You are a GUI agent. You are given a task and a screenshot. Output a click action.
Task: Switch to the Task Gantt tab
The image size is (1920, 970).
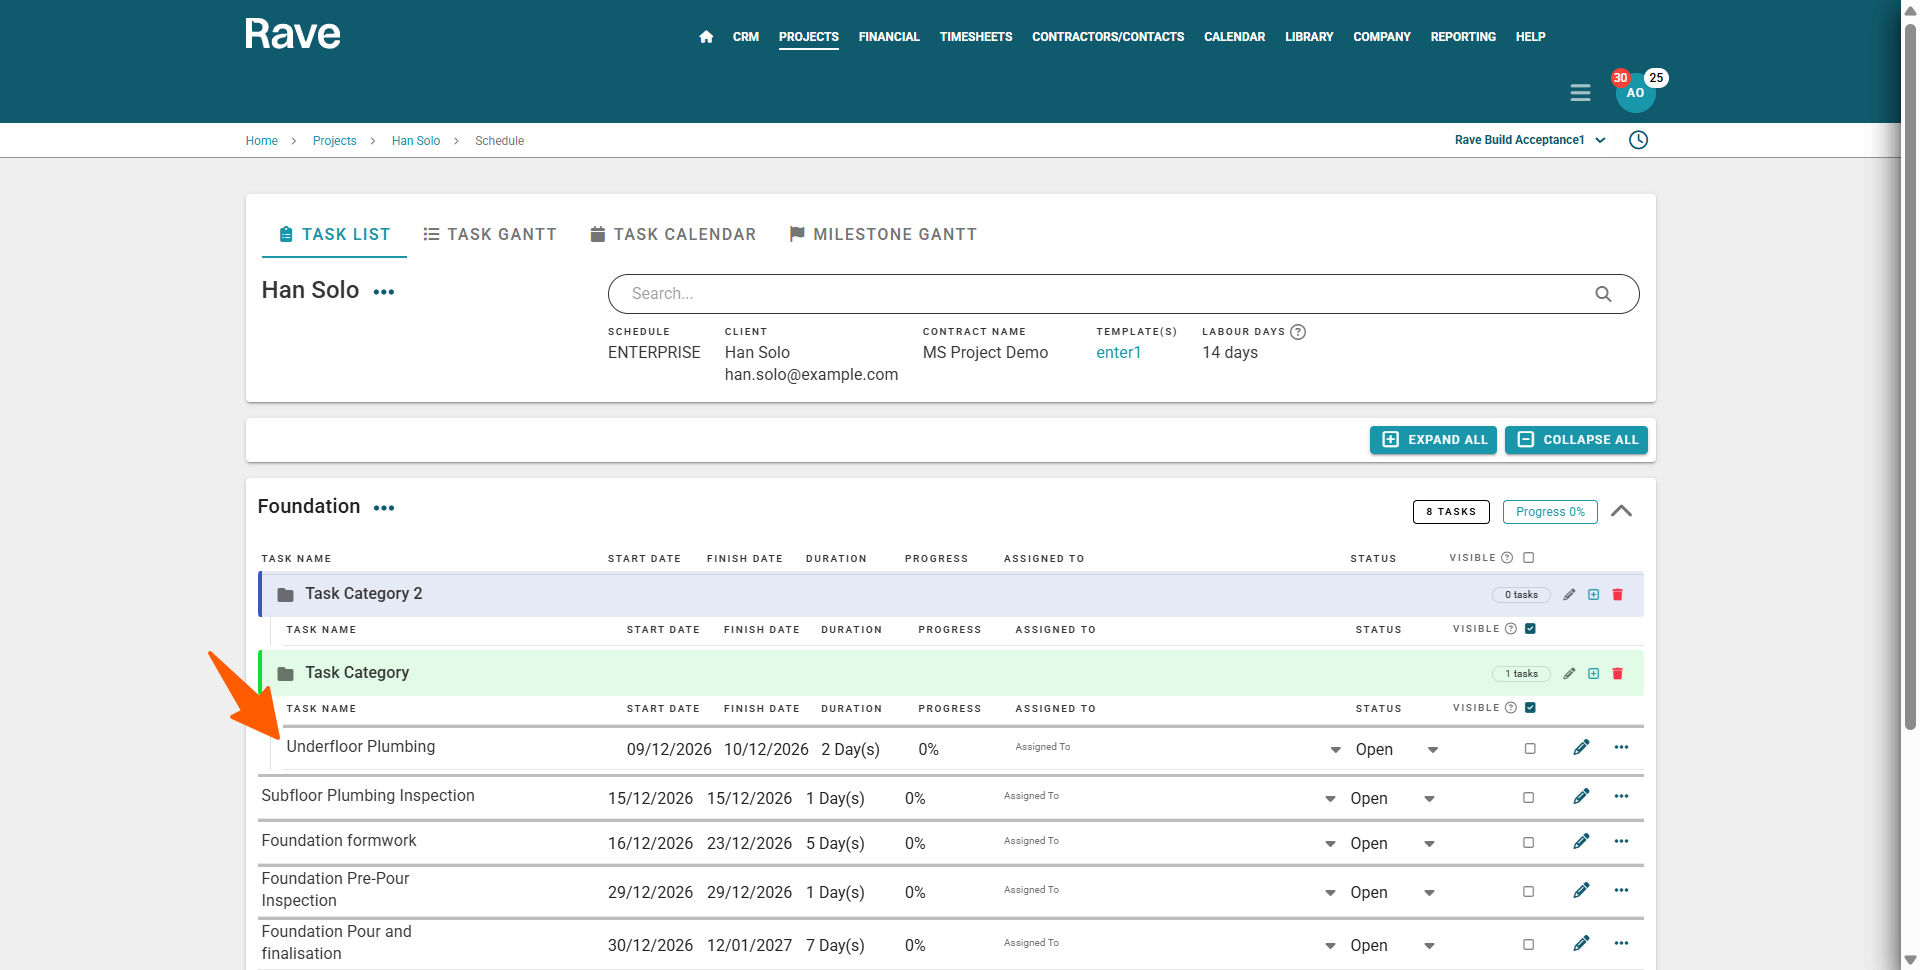tap(489, 234)
